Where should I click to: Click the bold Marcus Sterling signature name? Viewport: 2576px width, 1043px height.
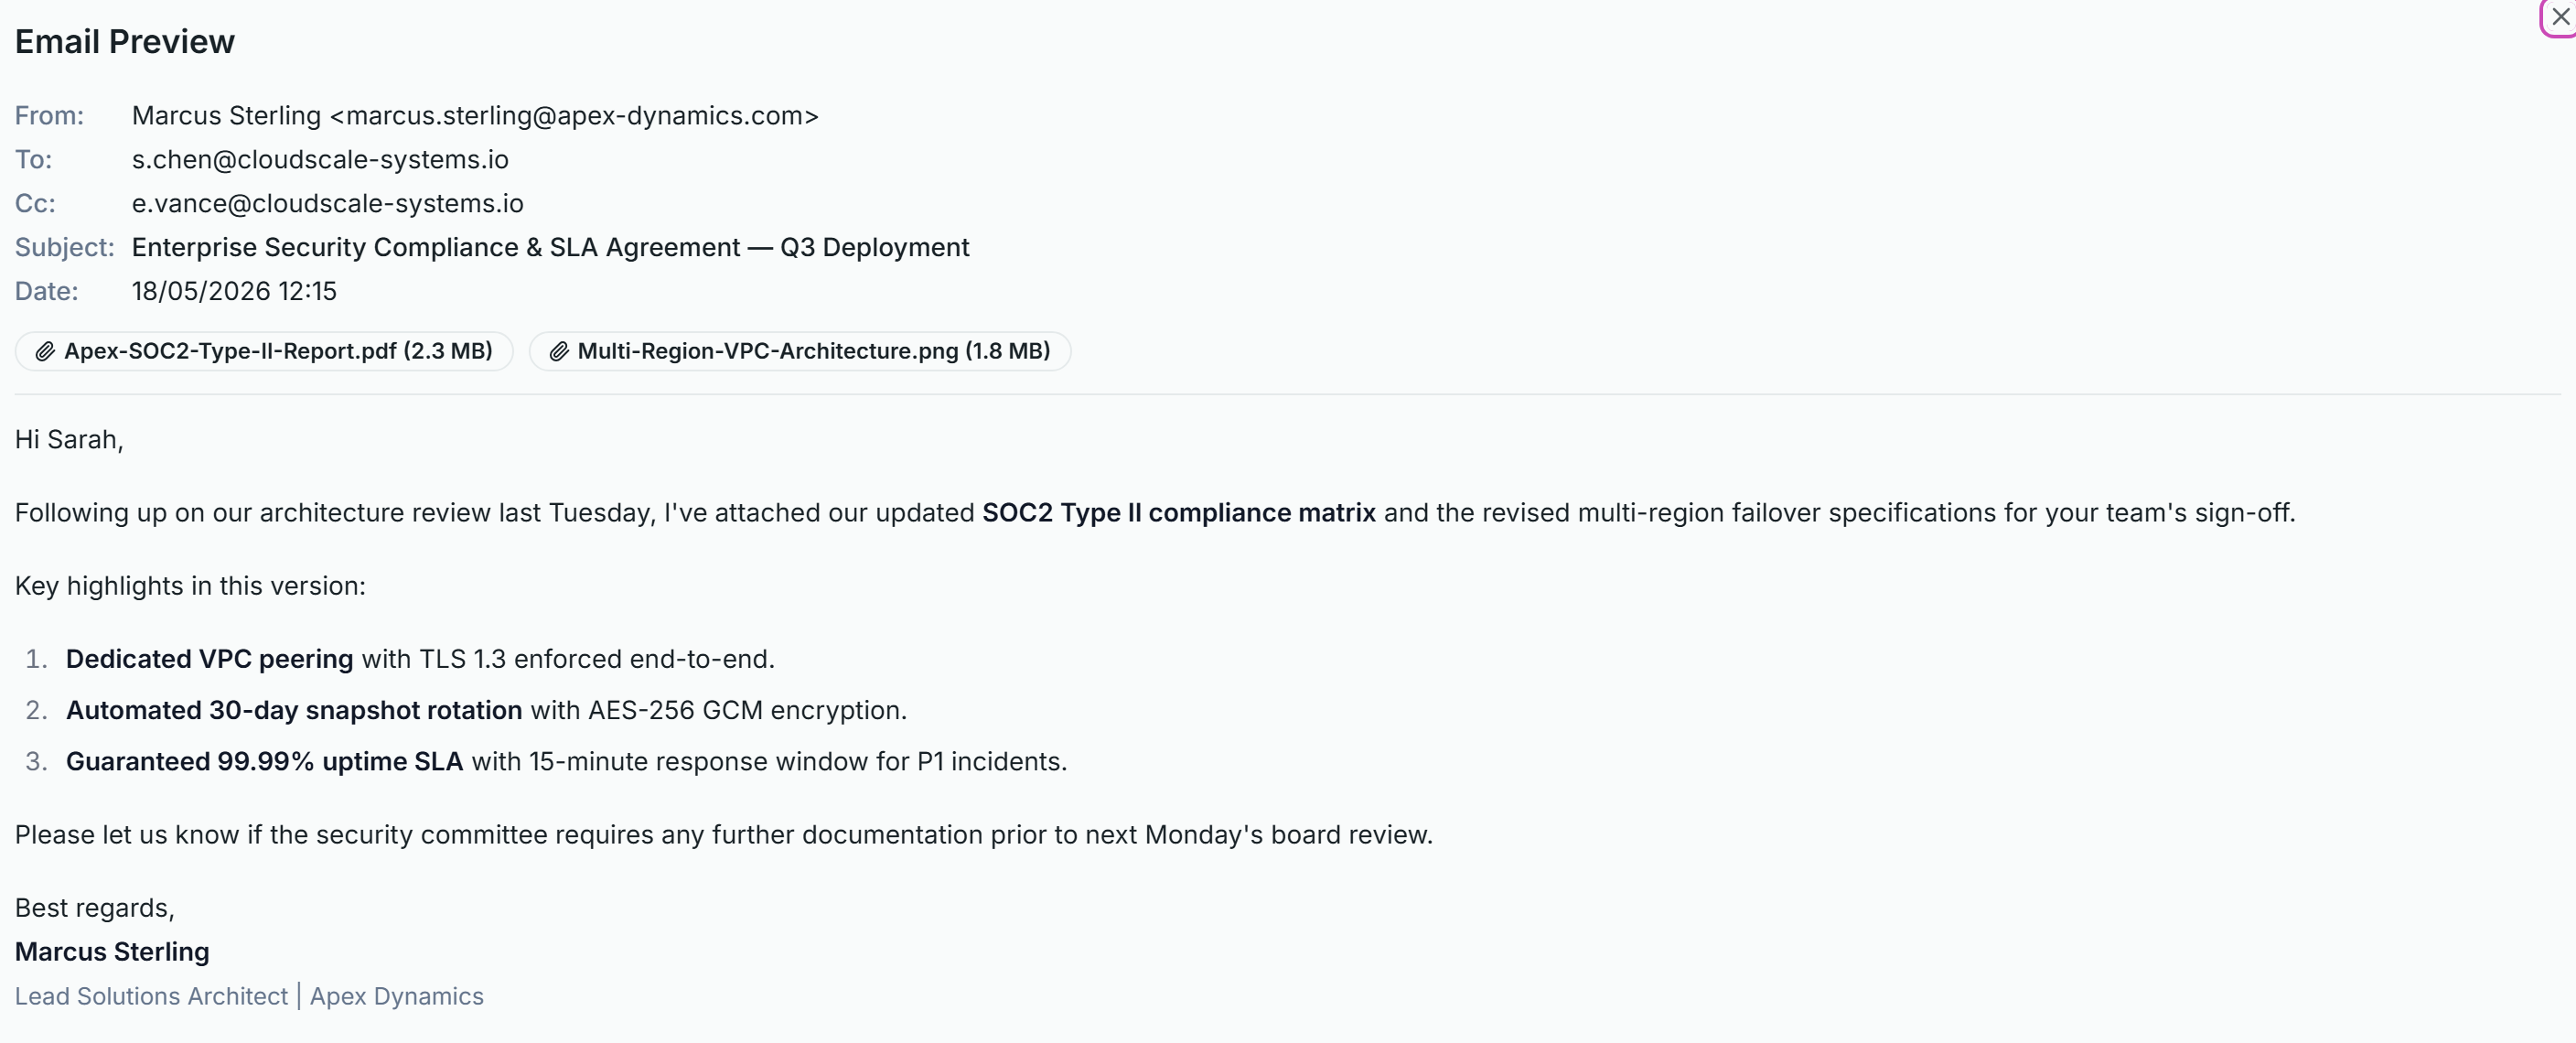tap(112, 952)
